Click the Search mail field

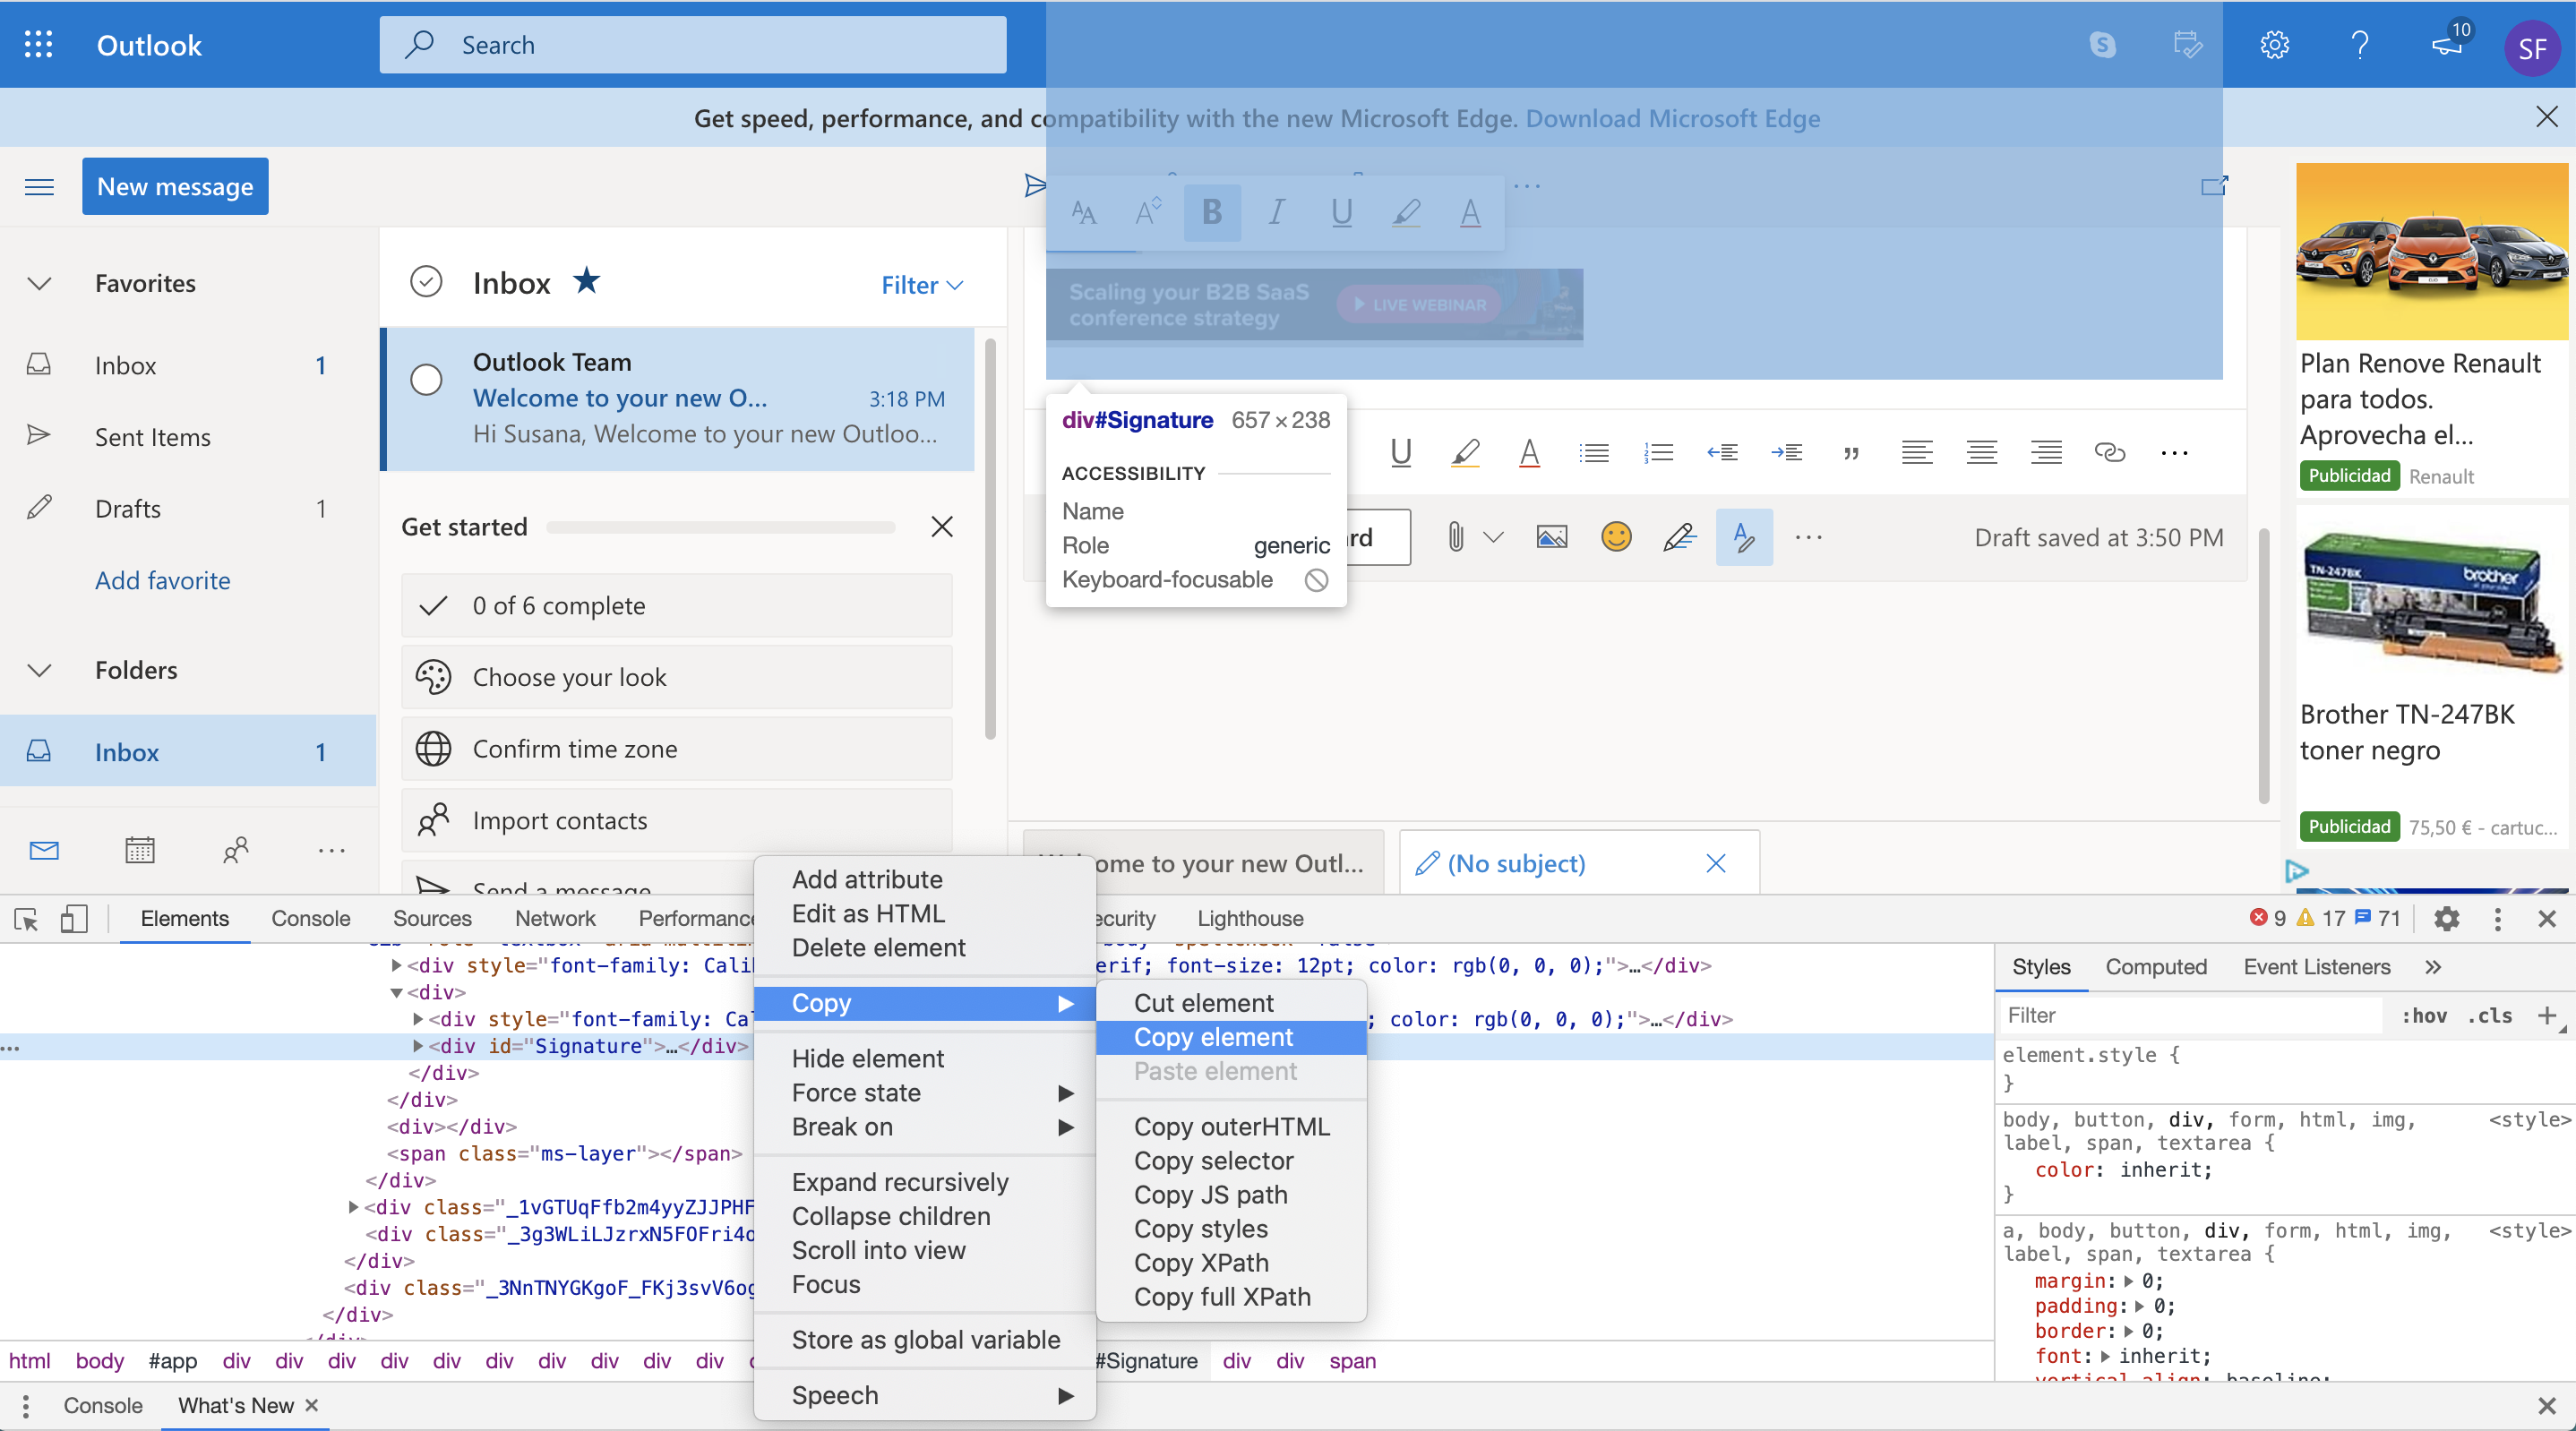693,45
